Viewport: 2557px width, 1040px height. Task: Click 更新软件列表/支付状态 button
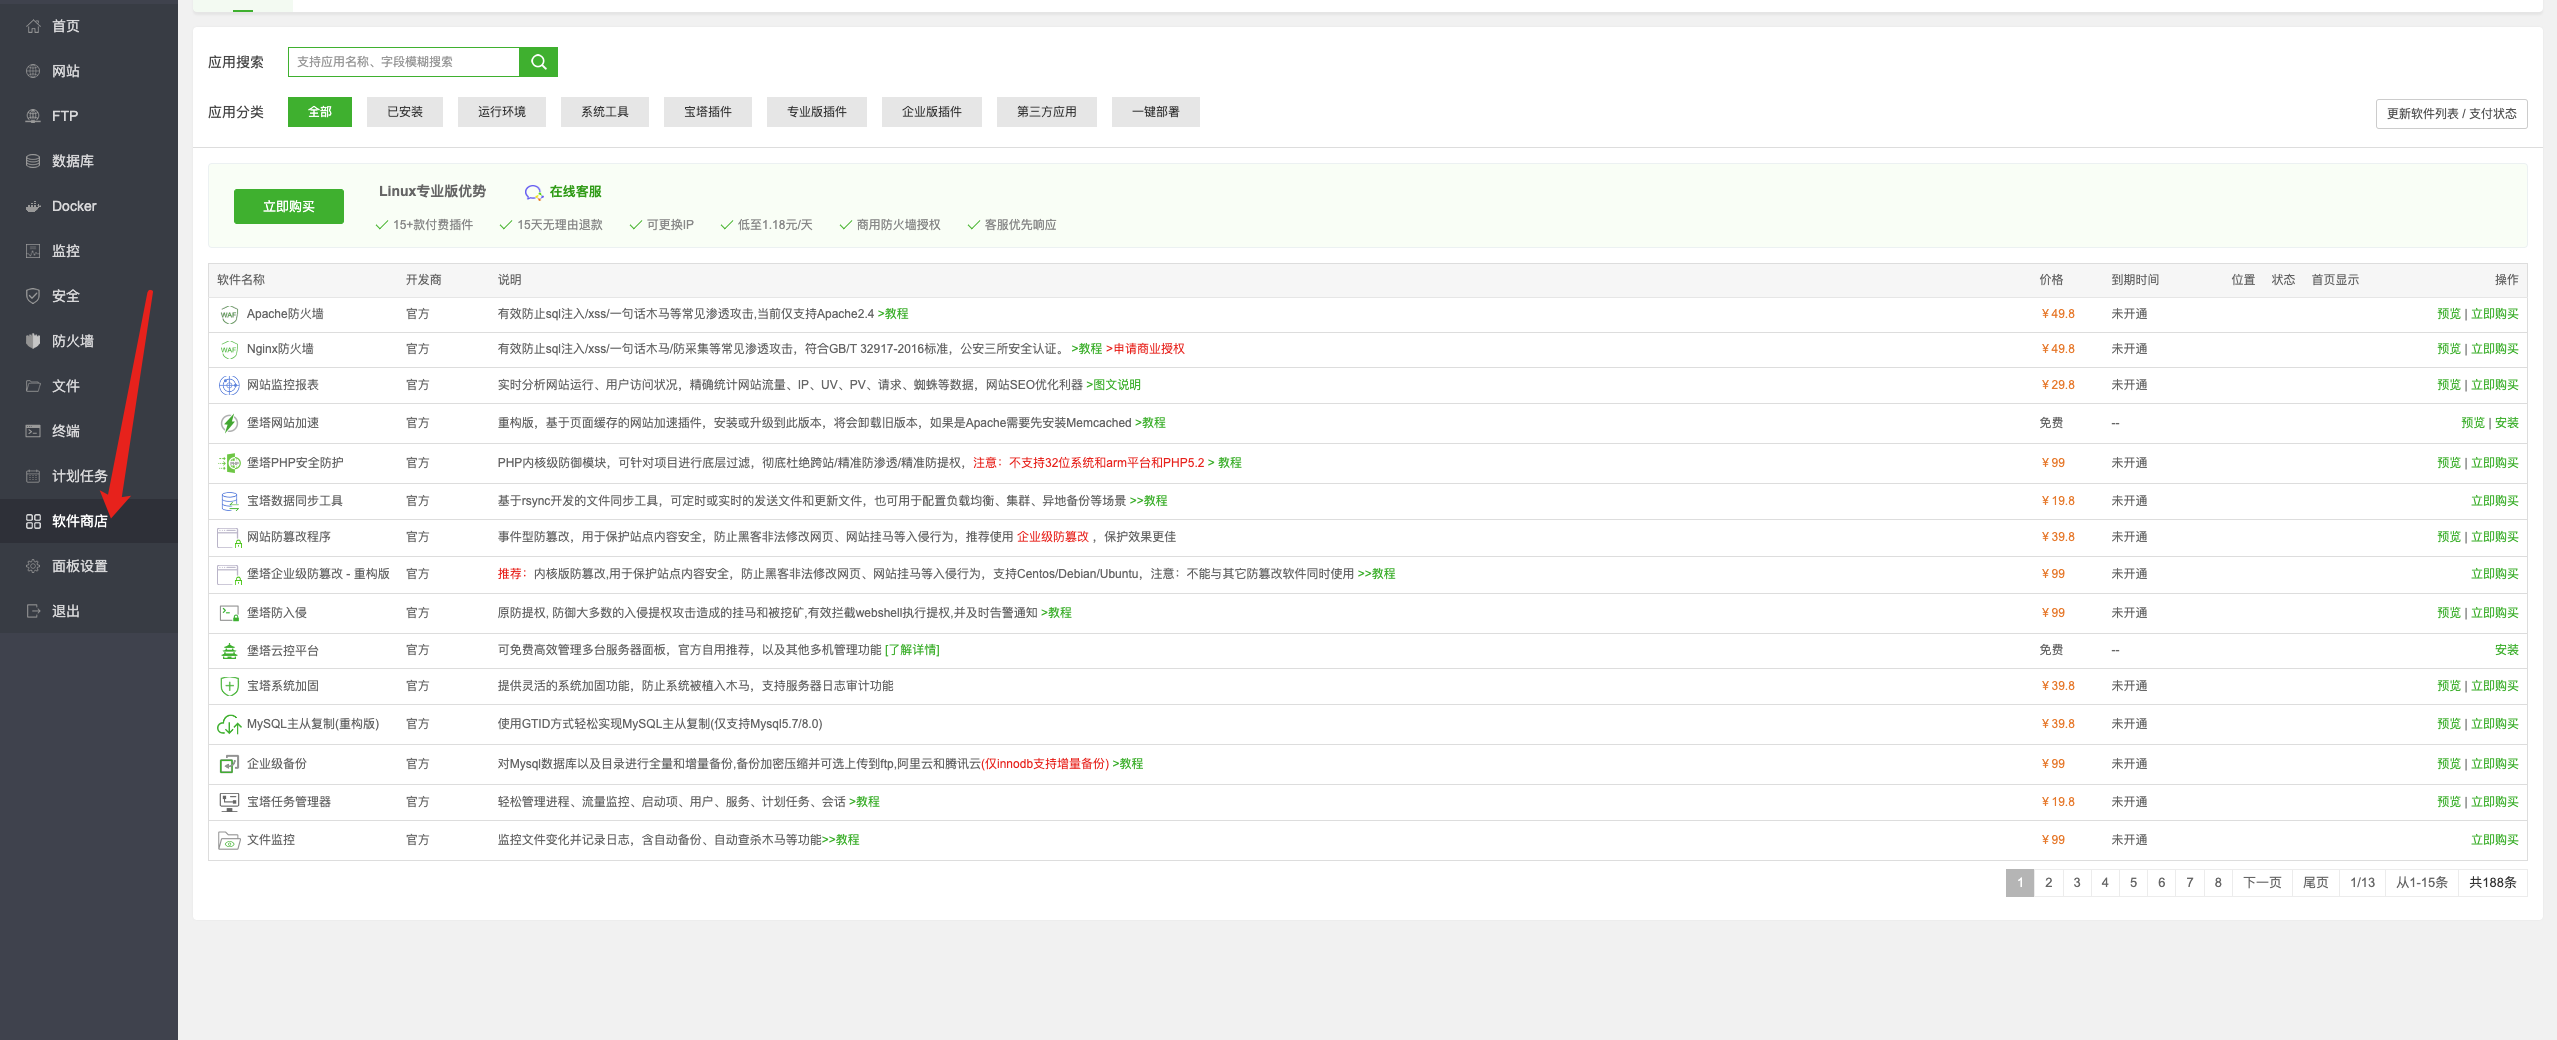pos(2450,113)
